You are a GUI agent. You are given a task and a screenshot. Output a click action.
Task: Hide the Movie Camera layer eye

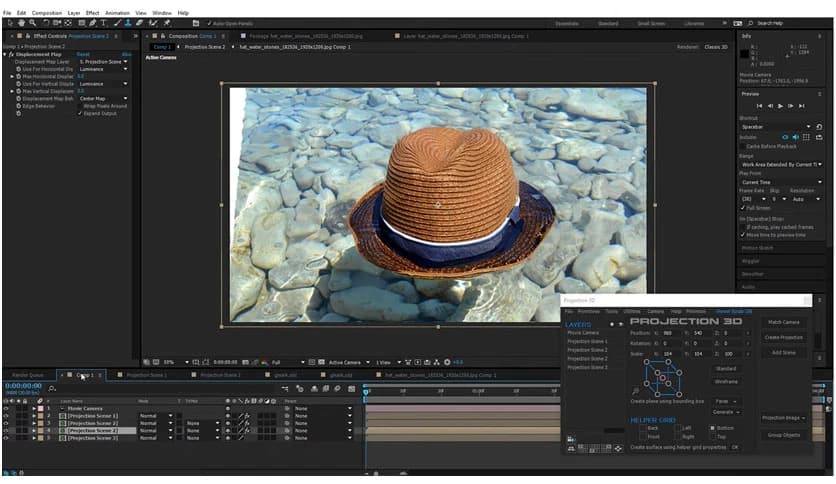point(6,408)
